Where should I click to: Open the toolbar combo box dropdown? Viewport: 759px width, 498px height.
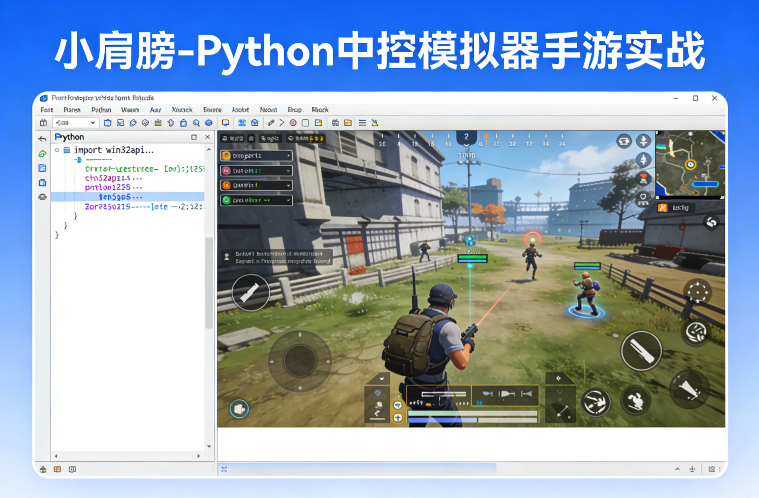[x=76, y=123]
